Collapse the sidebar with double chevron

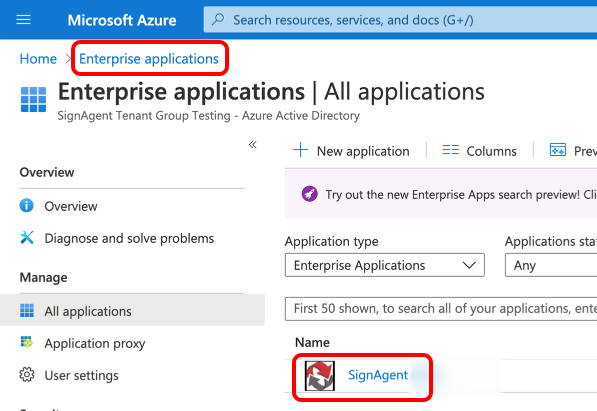coord(252,144)
